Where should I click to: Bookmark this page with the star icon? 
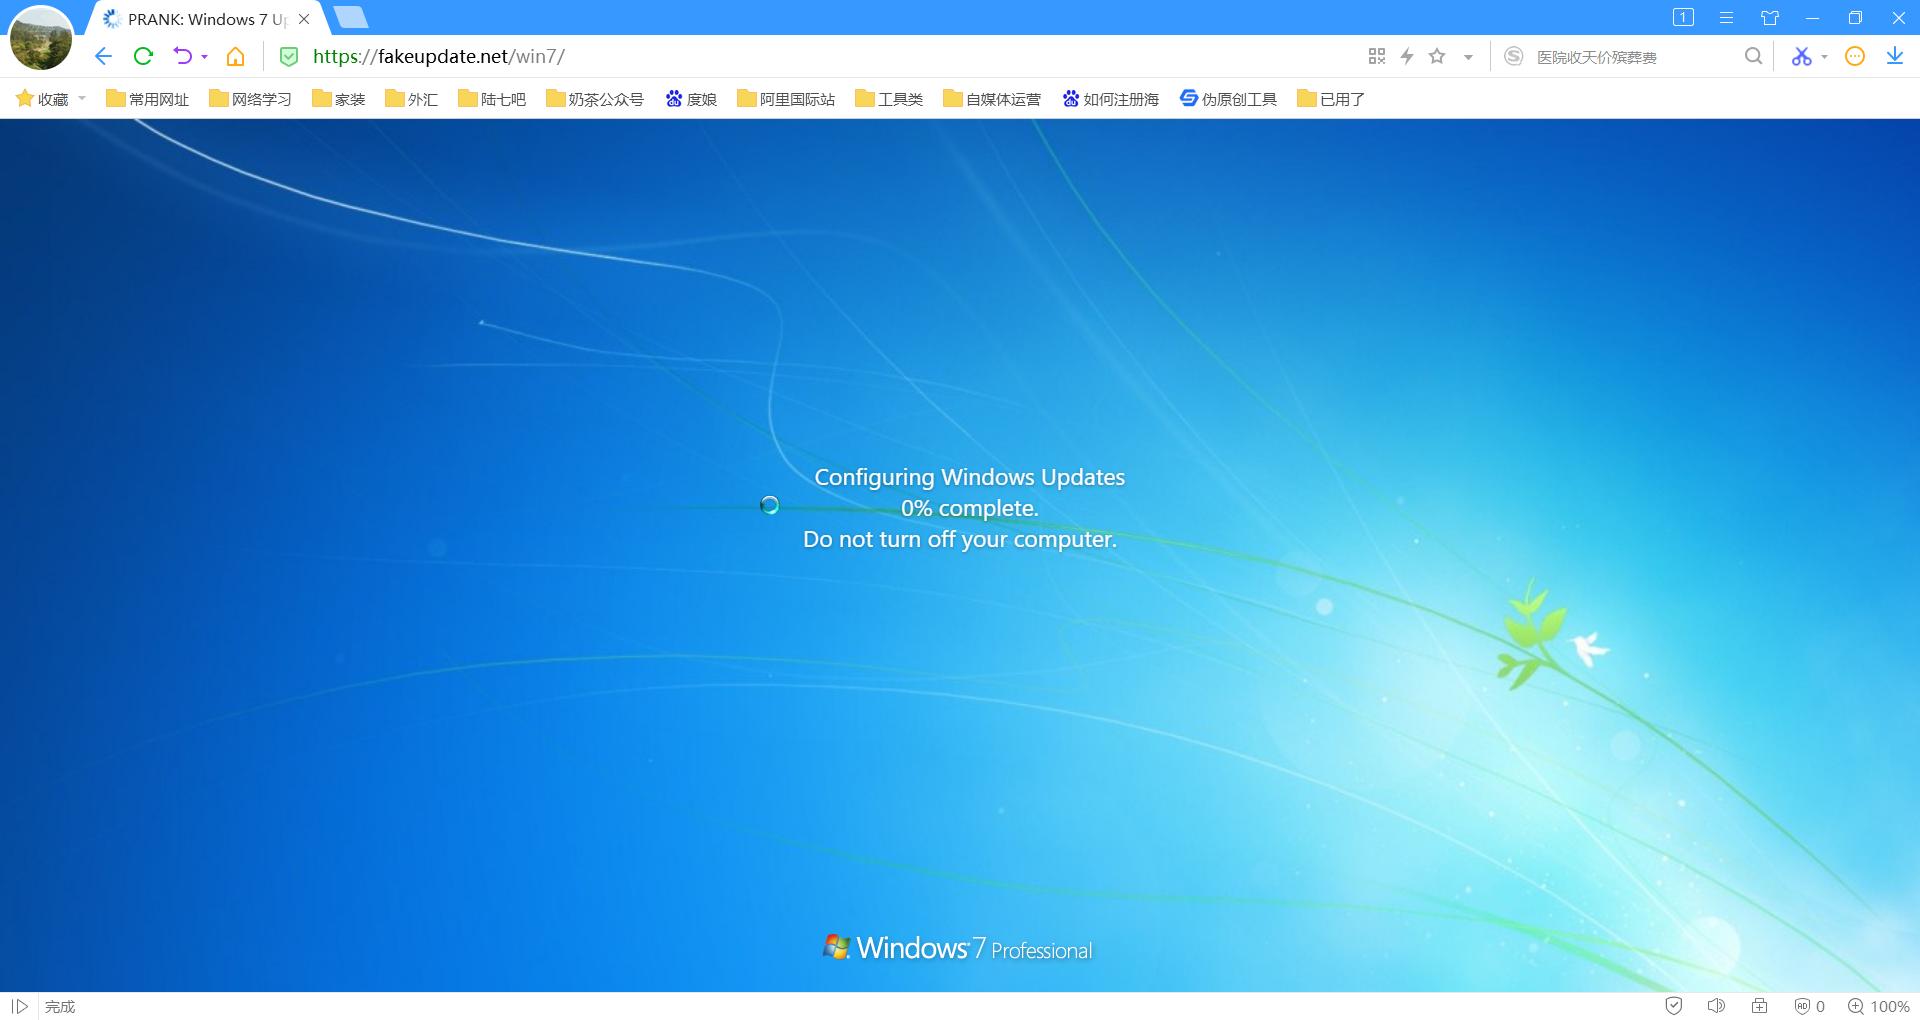click(1437, 56)
